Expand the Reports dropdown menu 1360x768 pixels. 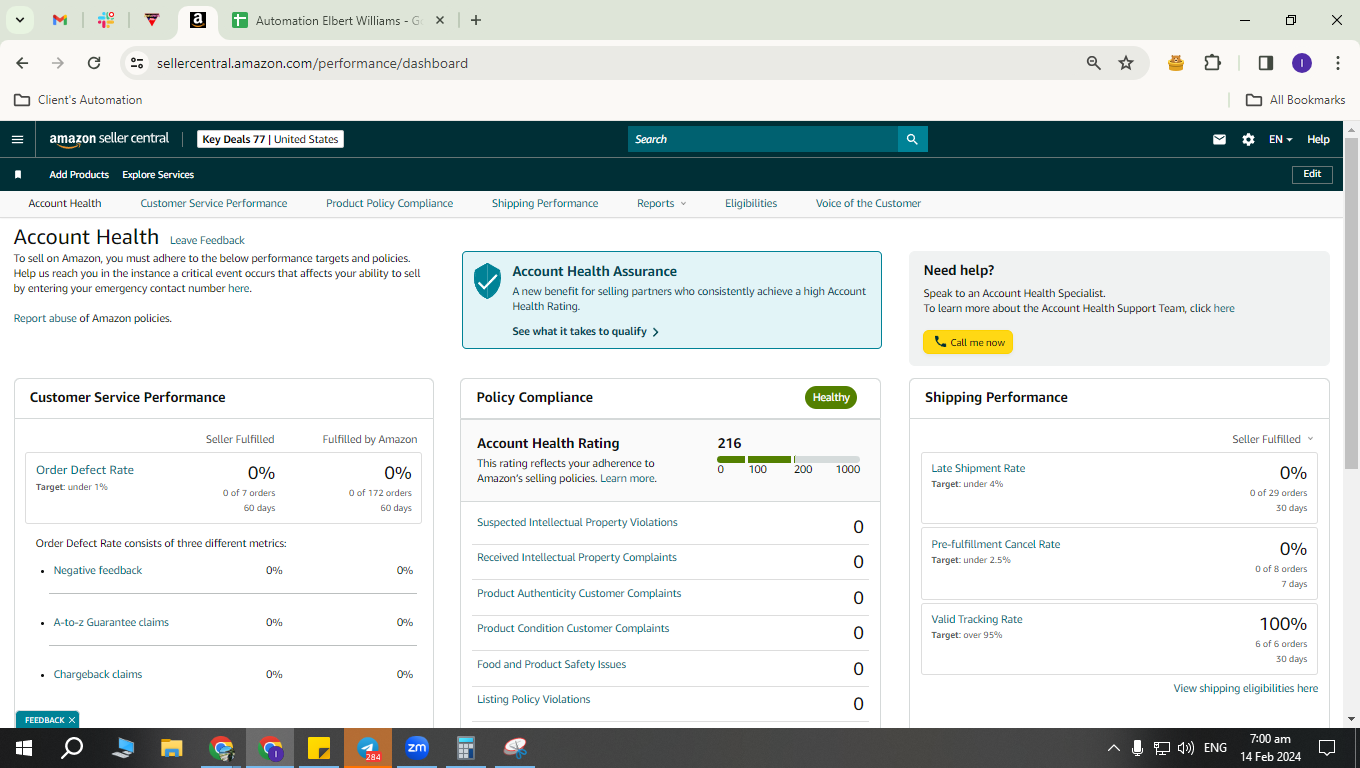click(662, 203)
